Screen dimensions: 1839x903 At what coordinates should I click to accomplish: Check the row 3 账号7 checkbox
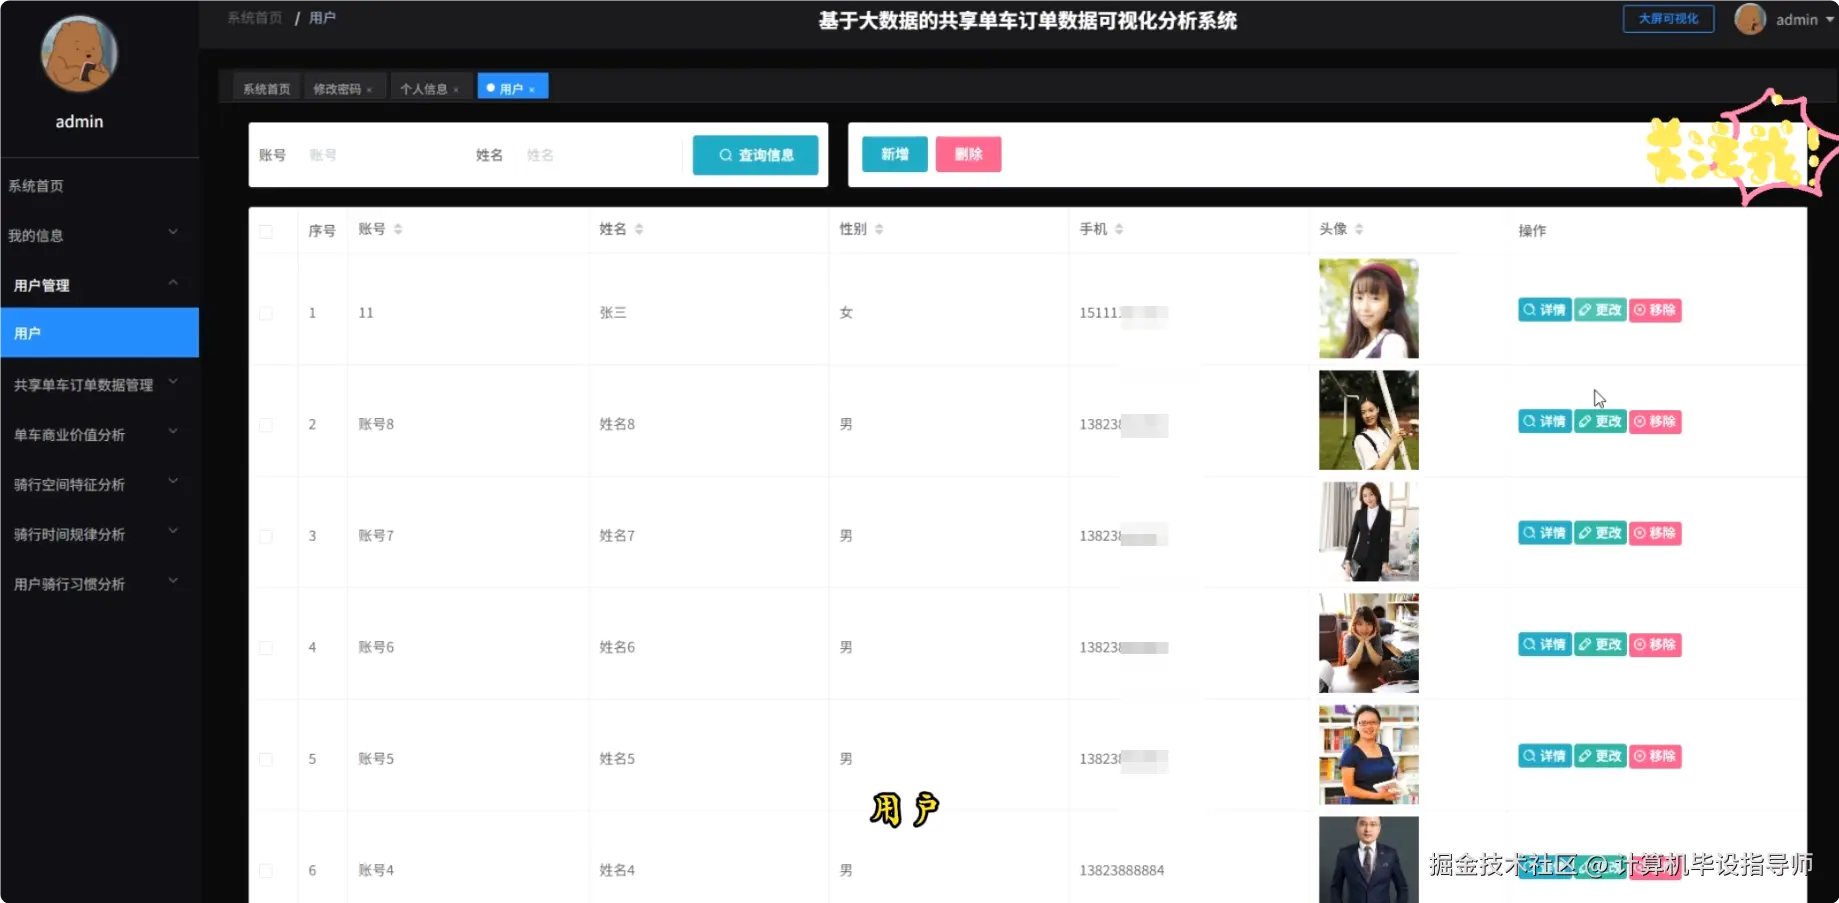point(266,536)
